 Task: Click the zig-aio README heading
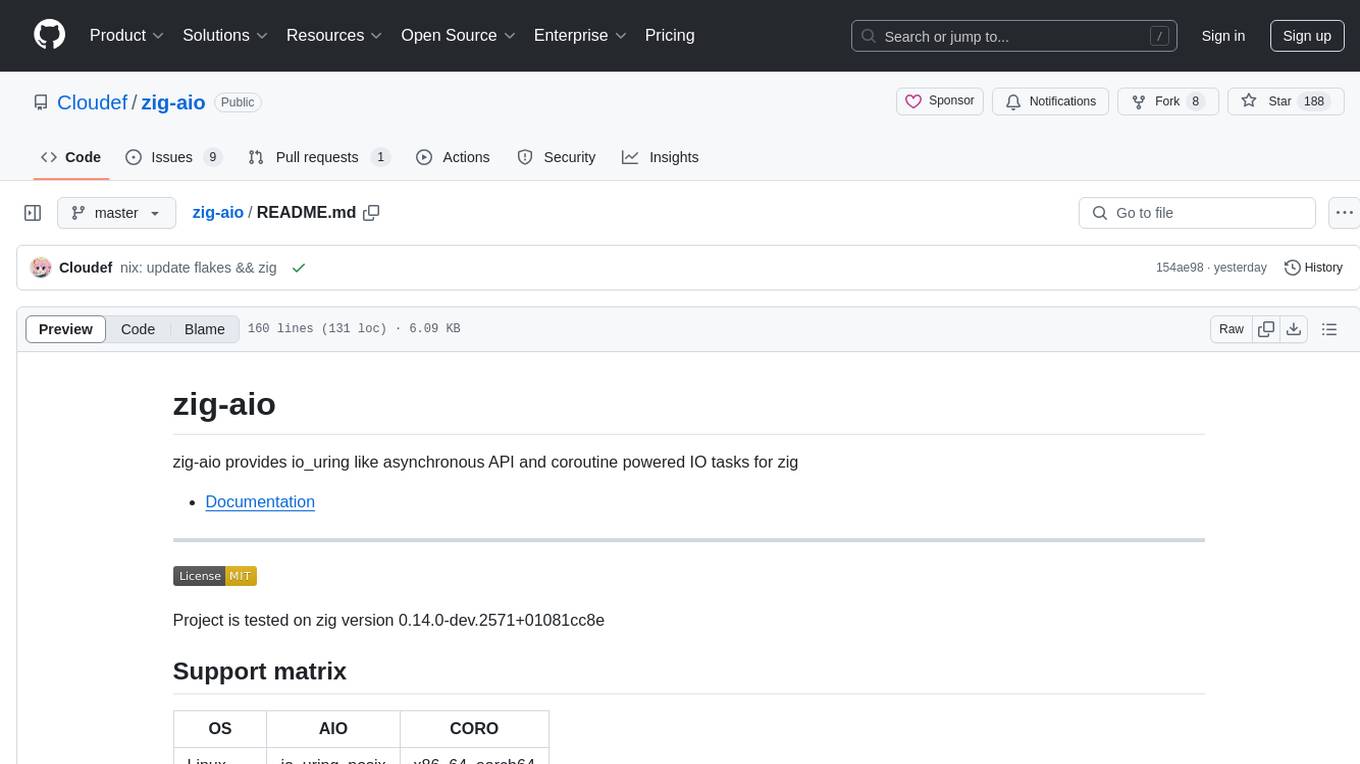pos(224,404)
